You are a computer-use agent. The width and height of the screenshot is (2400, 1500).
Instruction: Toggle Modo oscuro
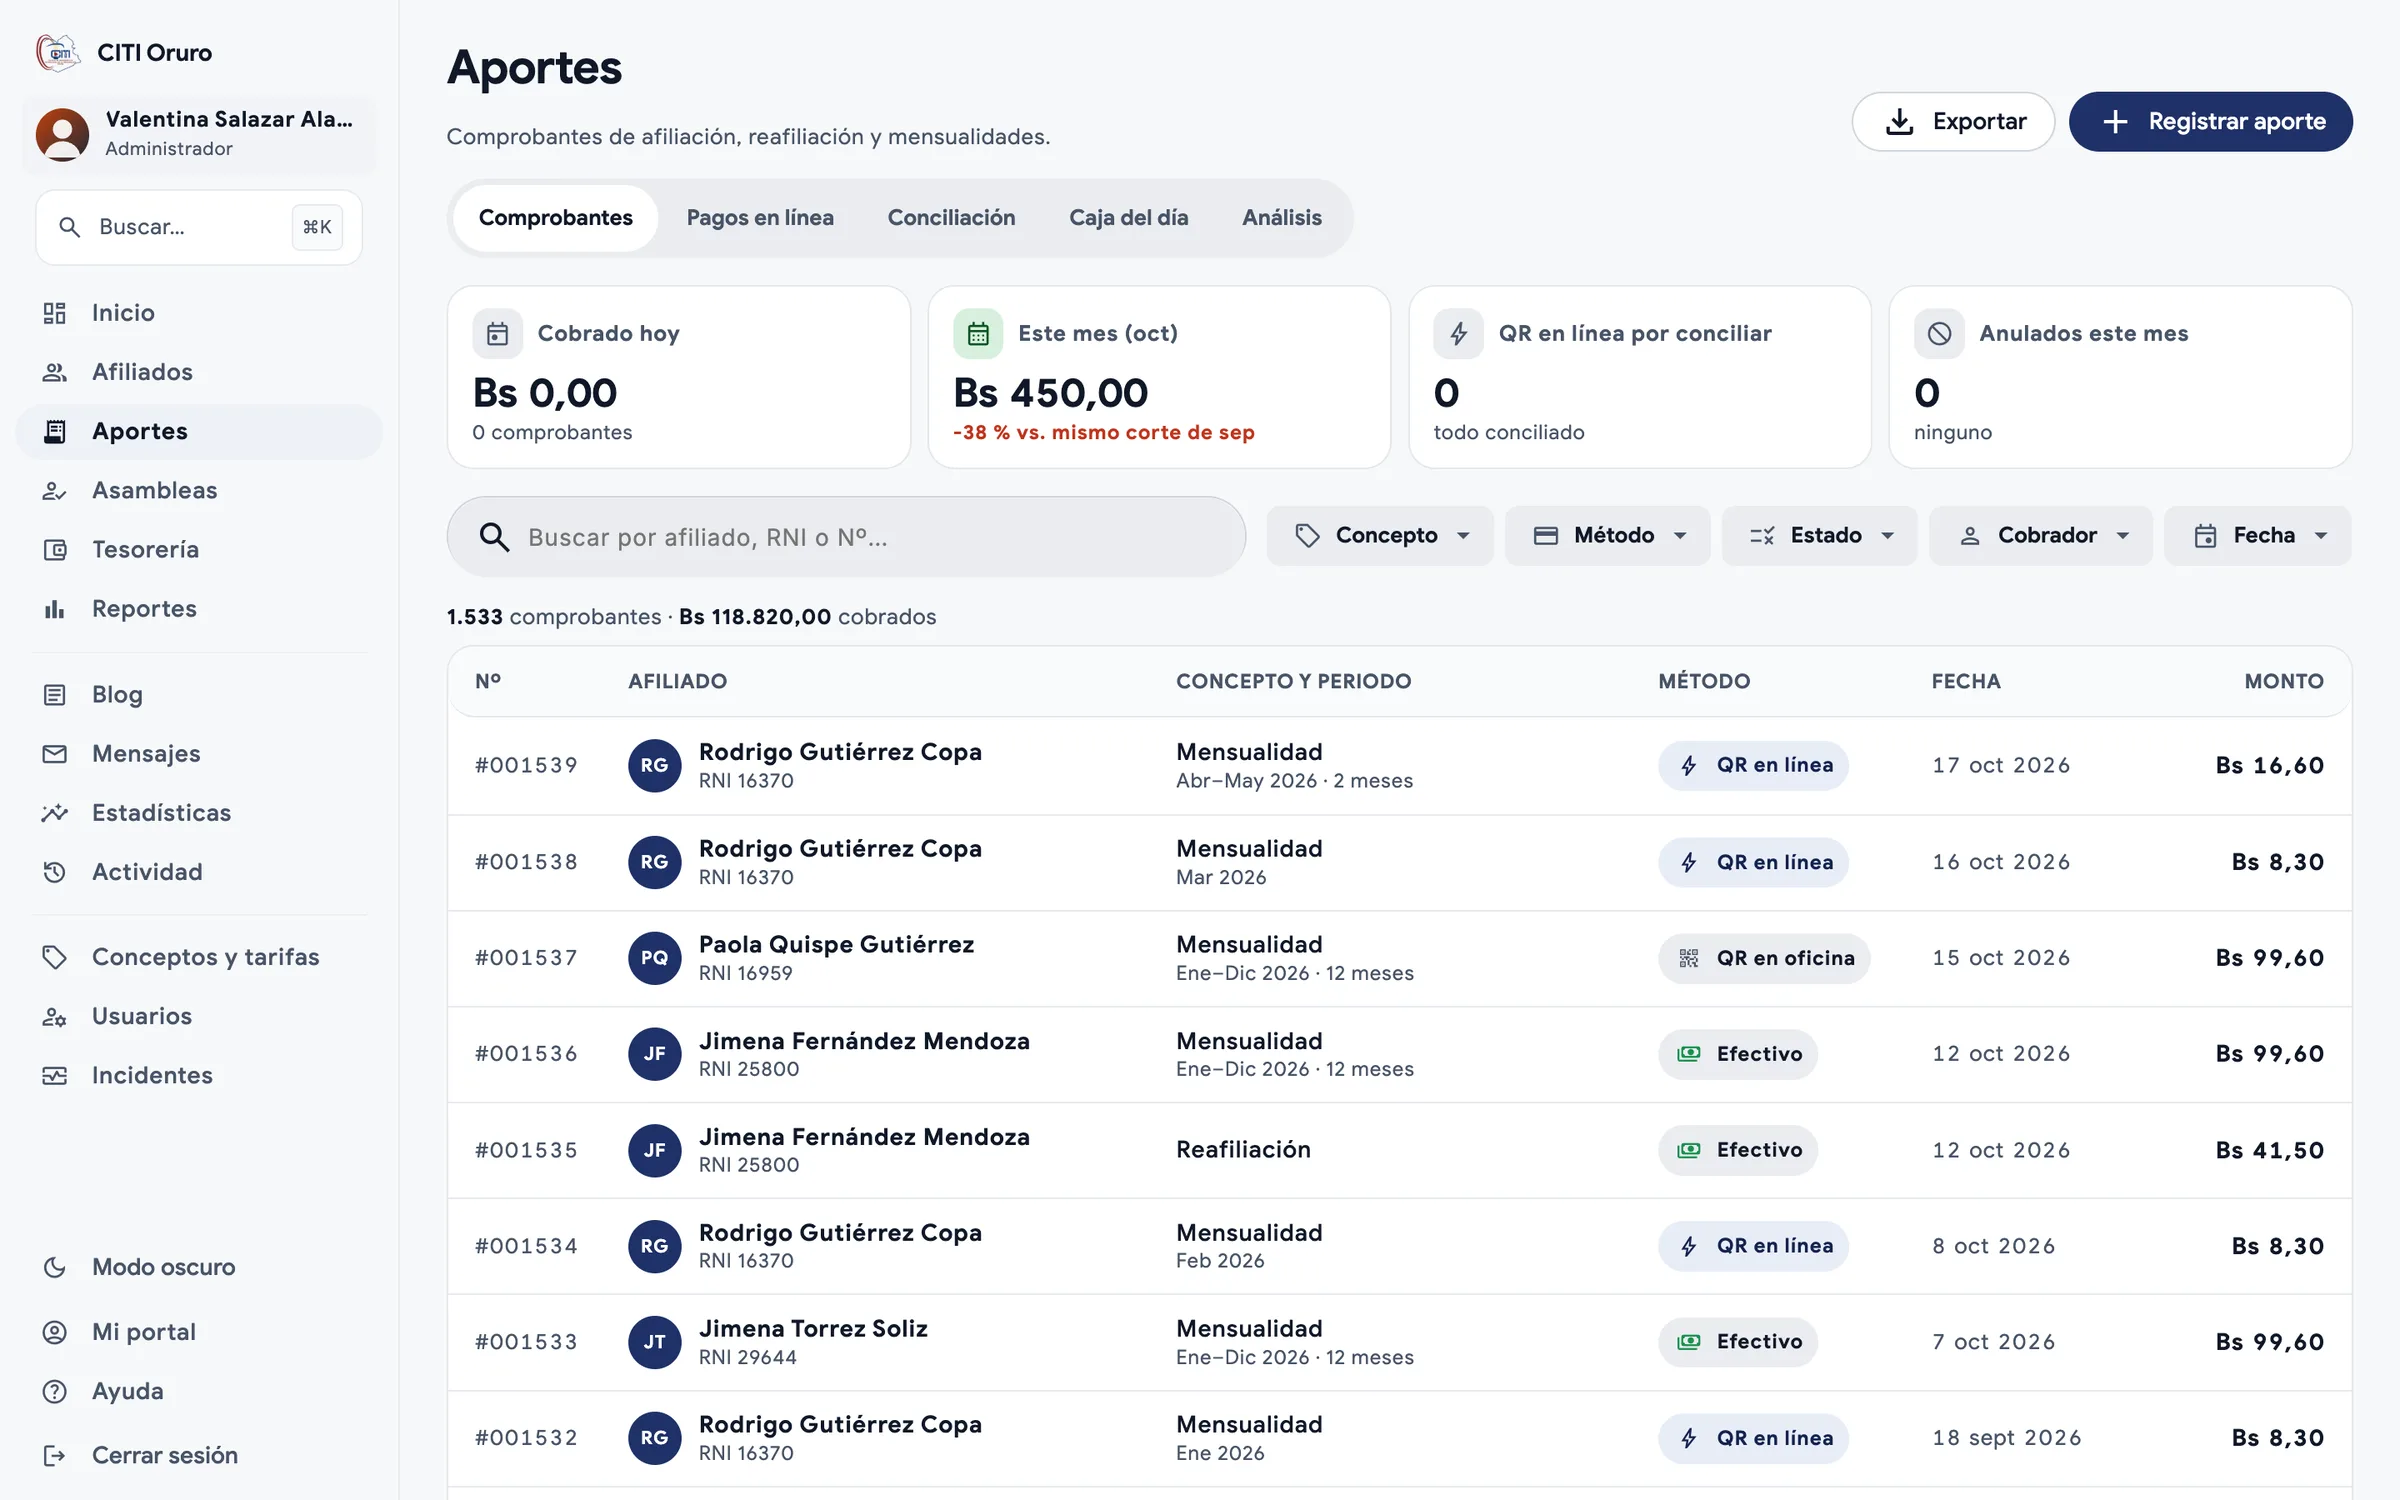coord(198,1267)
